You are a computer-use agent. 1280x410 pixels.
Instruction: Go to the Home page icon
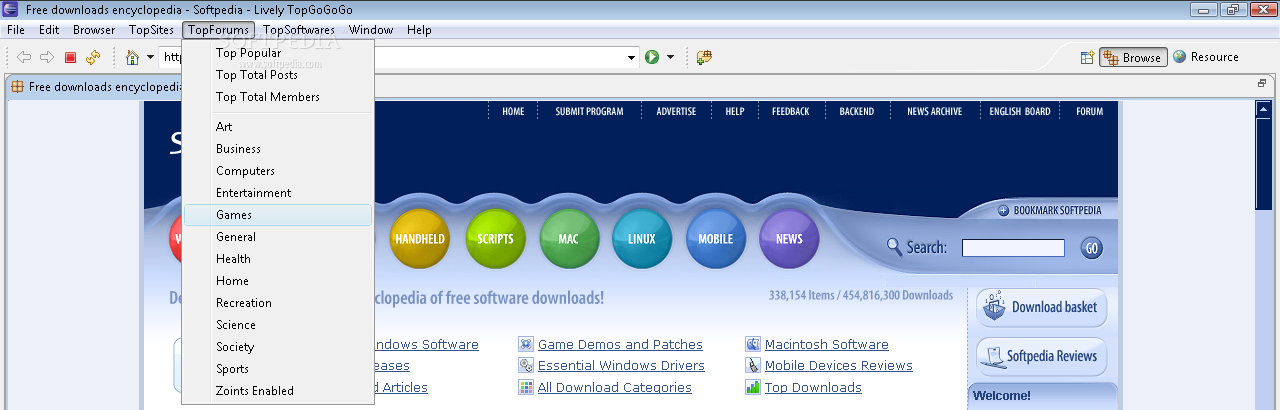point(132,58)
